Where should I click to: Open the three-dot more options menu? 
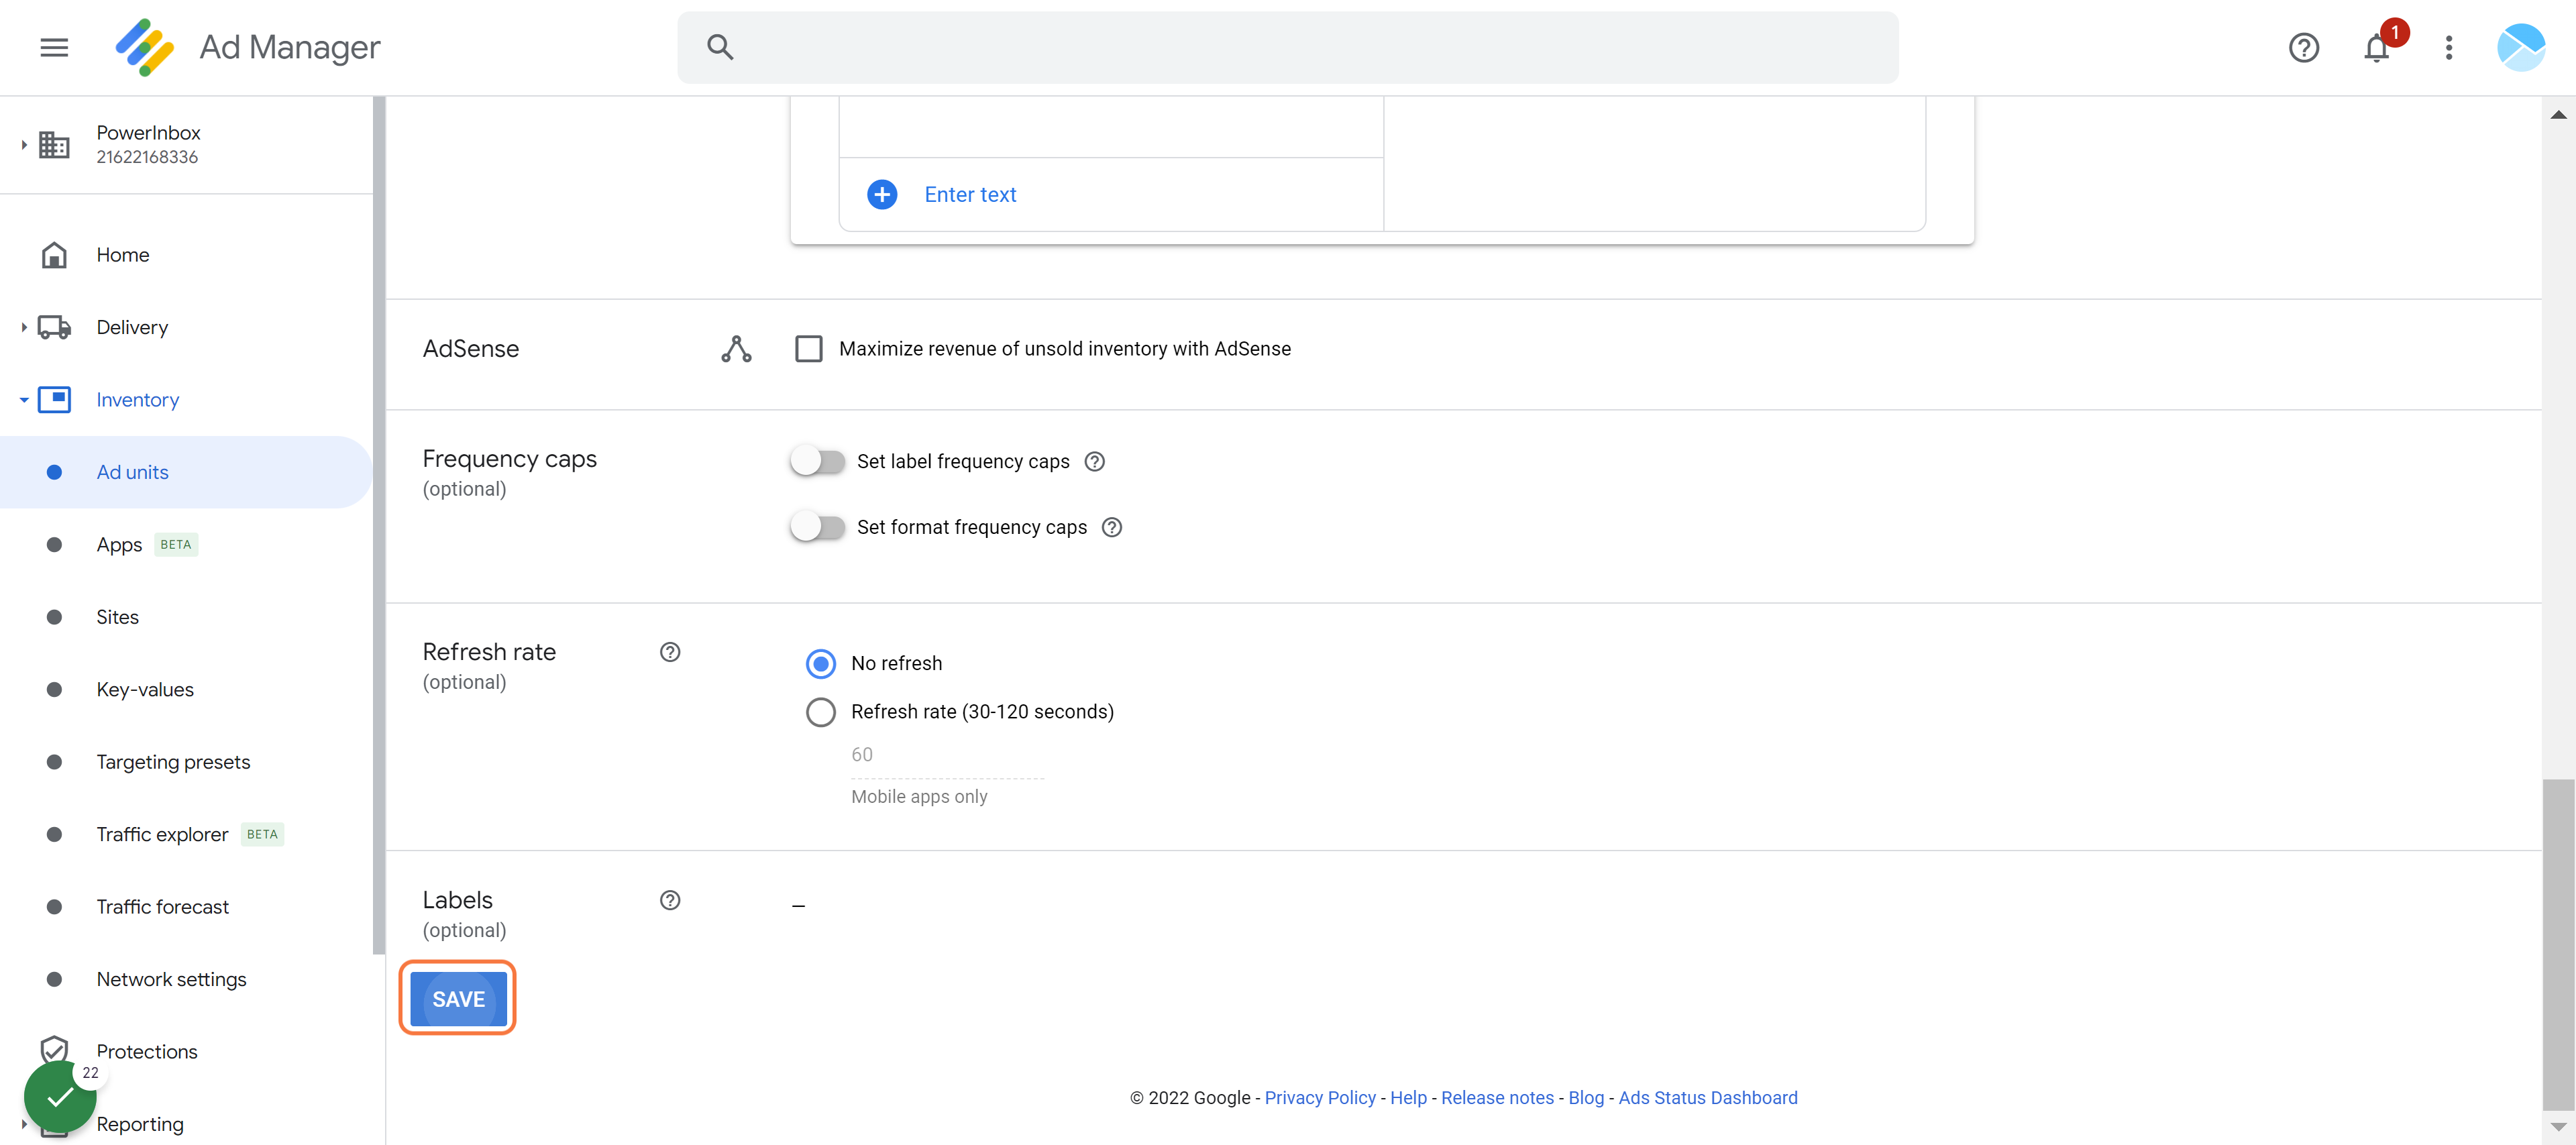(x=2448, y=47)
